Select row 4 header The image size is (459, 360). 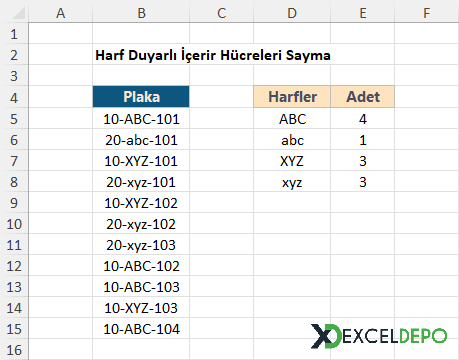[x=14, y=97]
